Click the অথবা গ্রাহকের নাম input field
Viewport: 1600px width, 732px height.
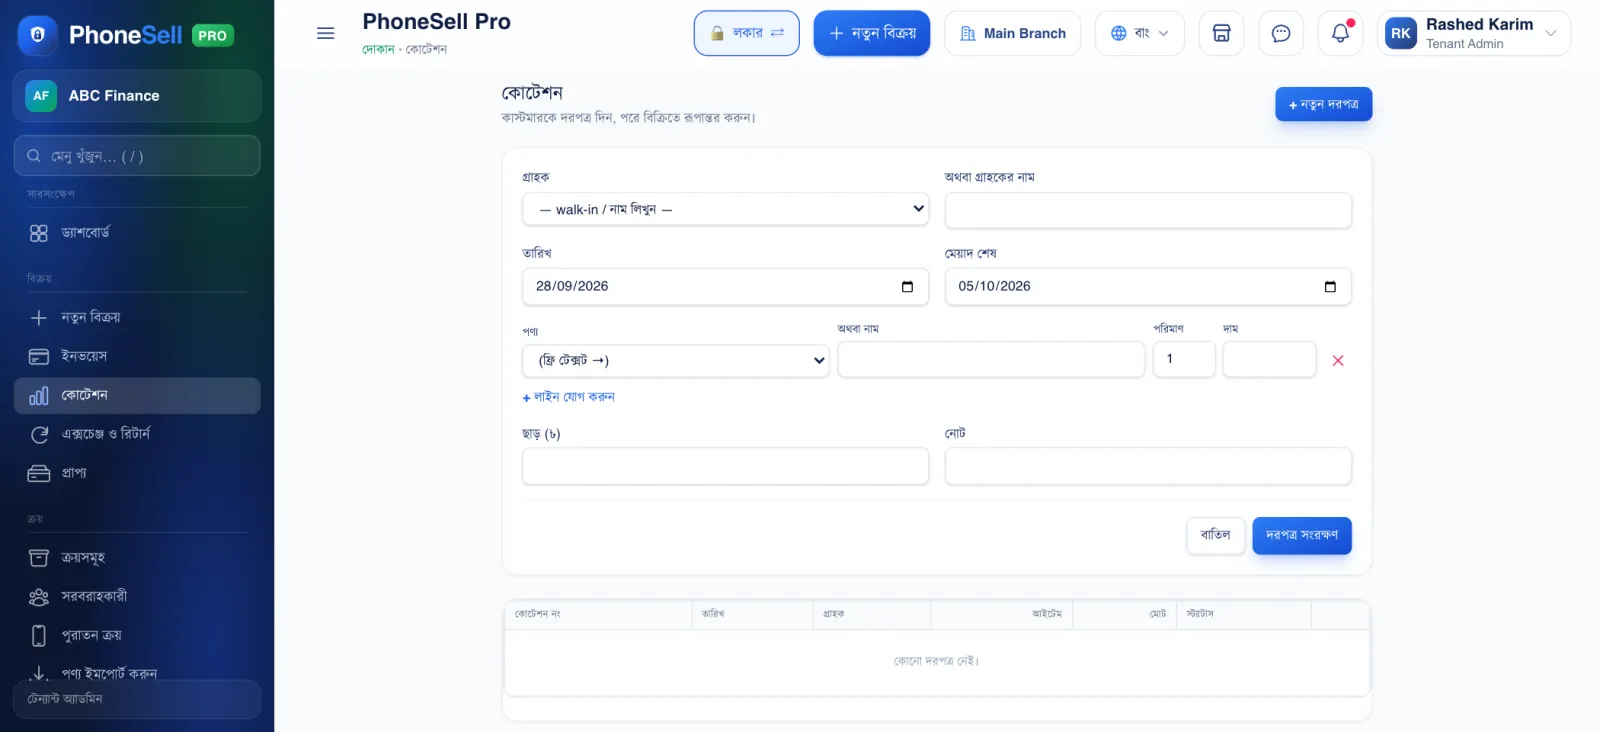1148,210
